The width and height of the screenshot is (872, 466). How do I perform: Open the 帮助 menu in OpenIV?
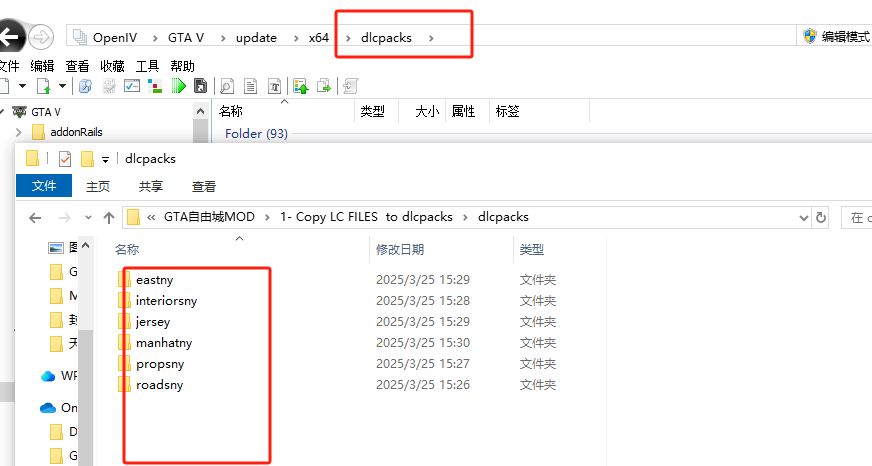182,66
